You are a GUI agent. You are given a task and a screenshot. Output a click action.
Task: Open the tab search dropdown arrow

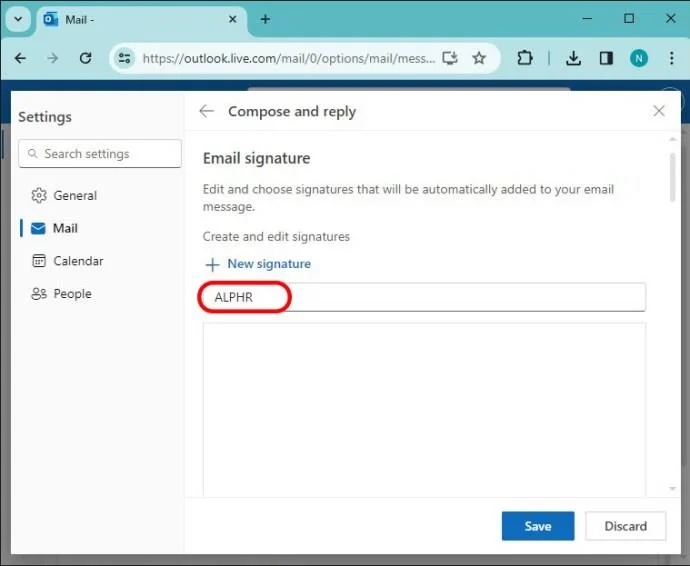click(x=18, y=19)
